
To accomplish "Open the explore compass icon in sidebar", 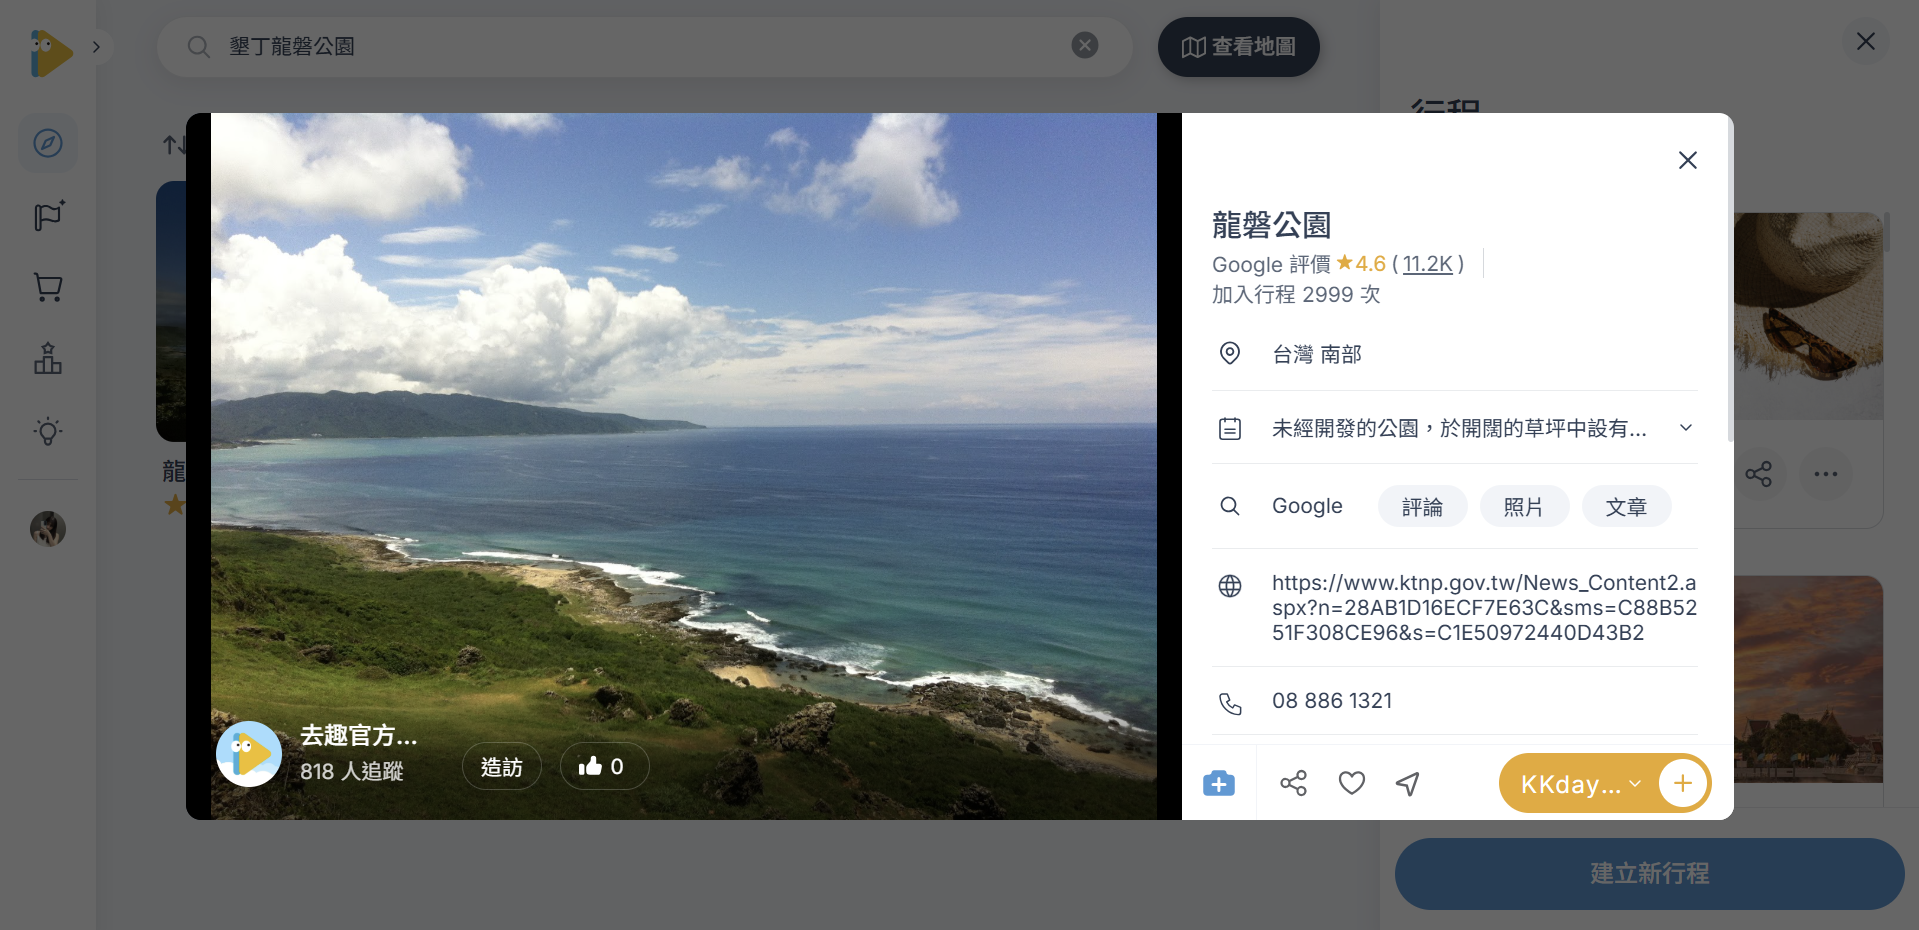I will point(47,143).
